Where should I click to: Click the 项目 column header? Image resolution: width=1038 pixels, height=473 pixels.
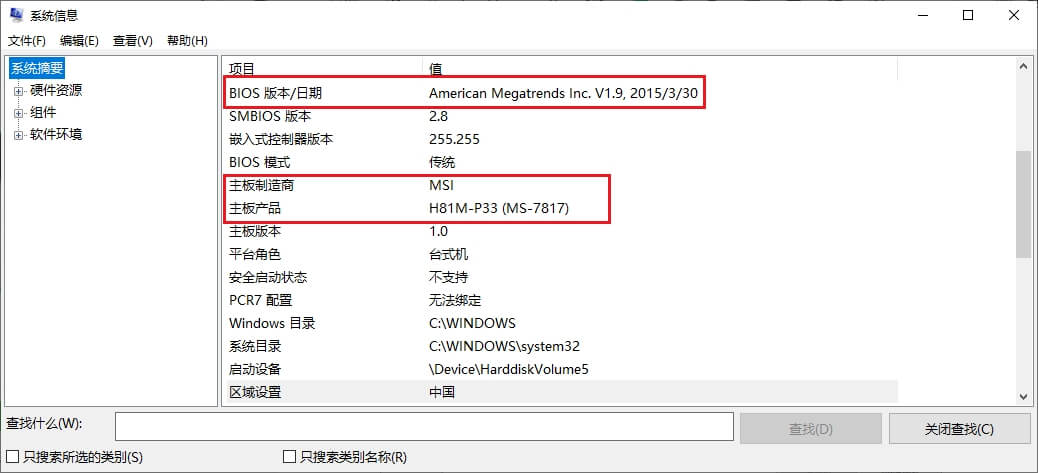click(322, 68)
